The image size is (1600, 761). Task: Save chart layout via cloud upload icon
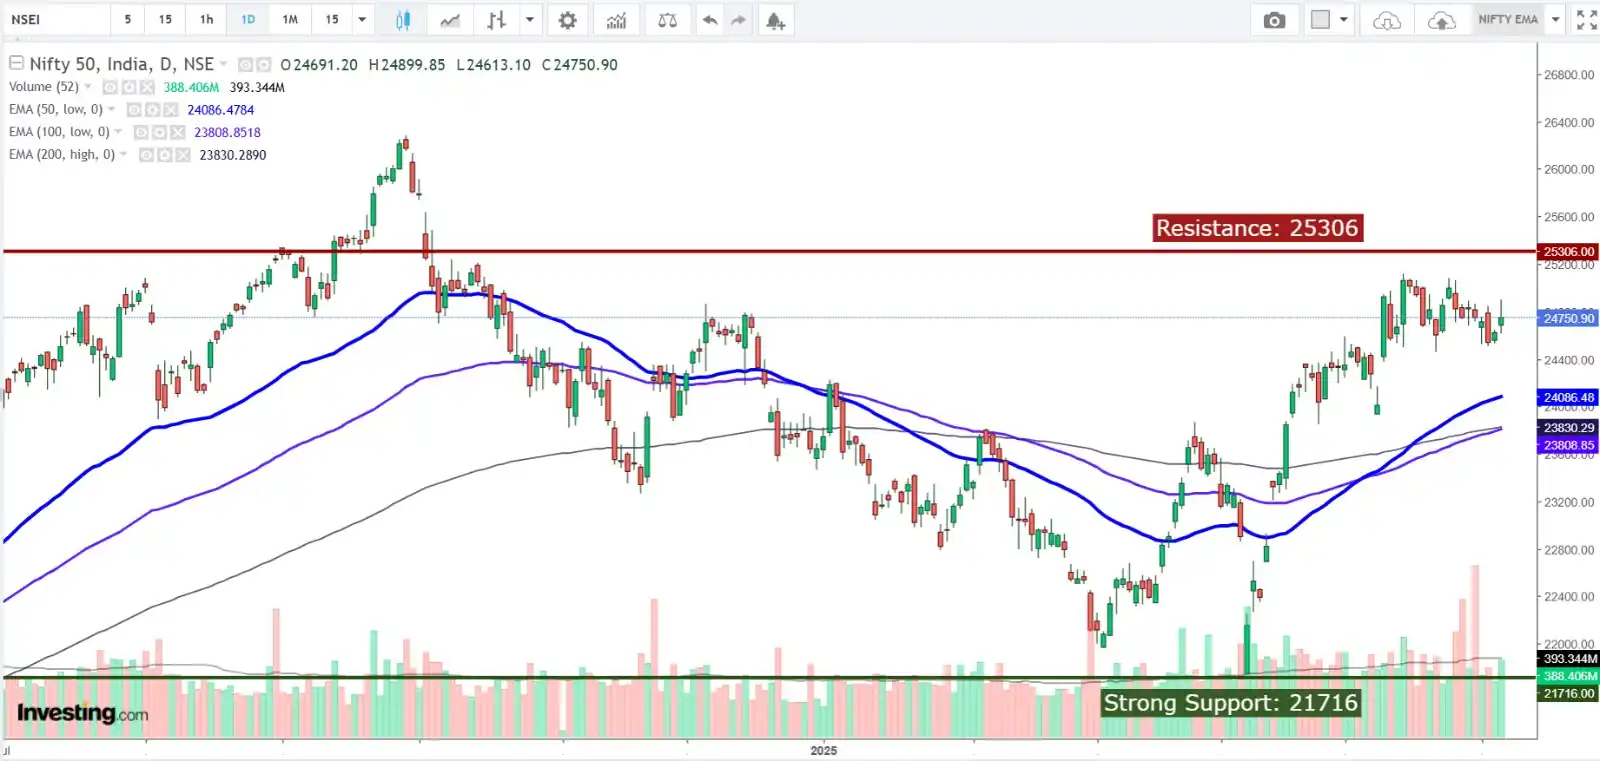(x=1441, y=20)
